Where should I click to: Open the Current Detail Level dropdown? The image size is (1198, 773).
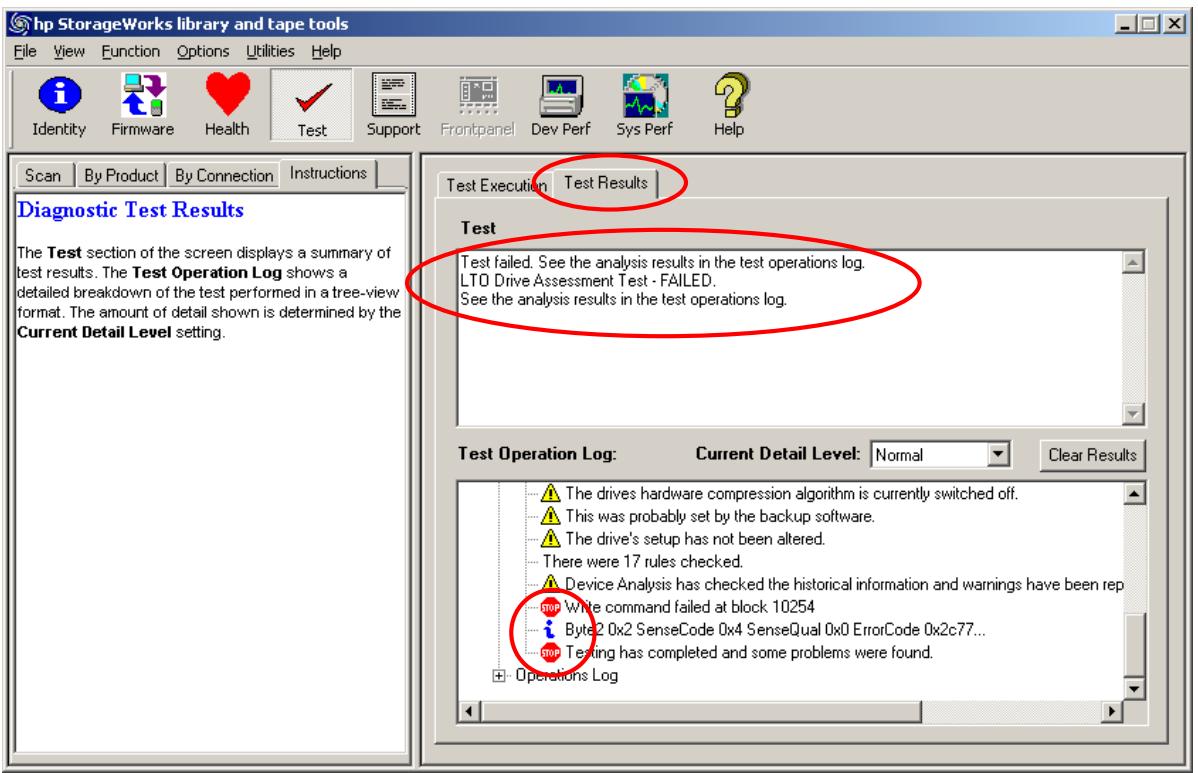click(x=997, y=454)
